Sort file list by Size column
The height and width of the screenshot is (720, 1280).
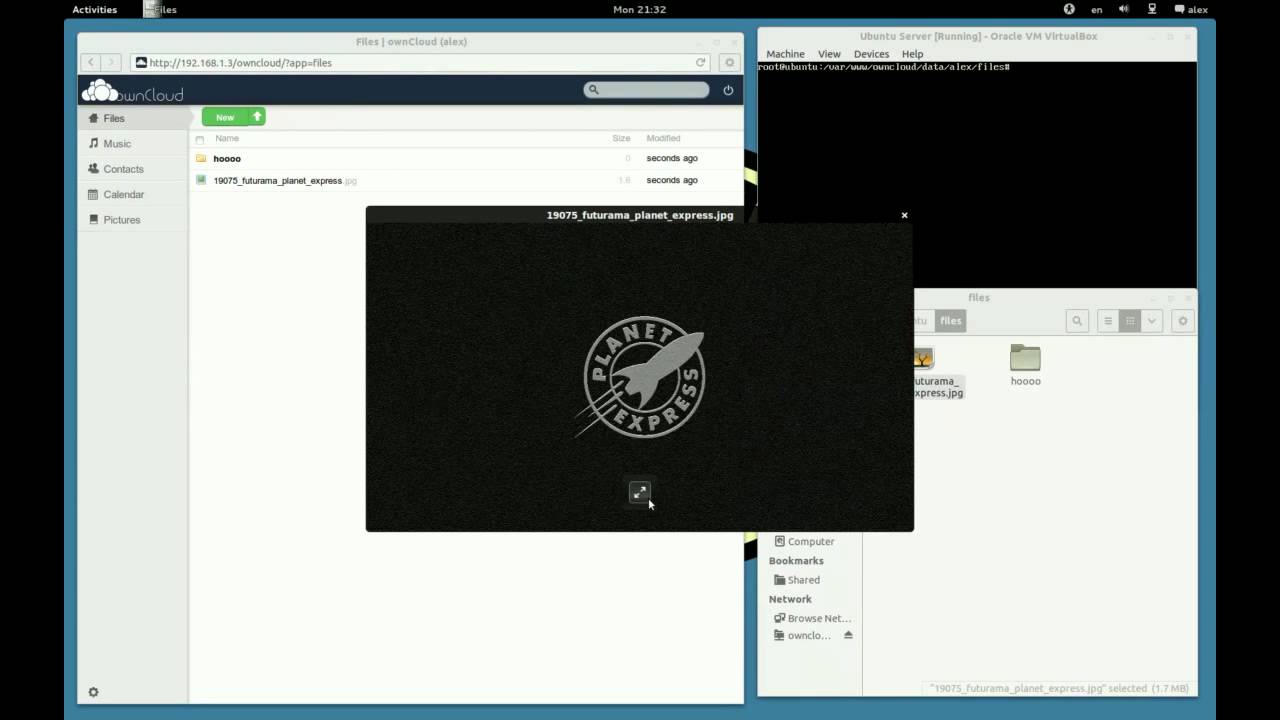click(x=621, y=138)
